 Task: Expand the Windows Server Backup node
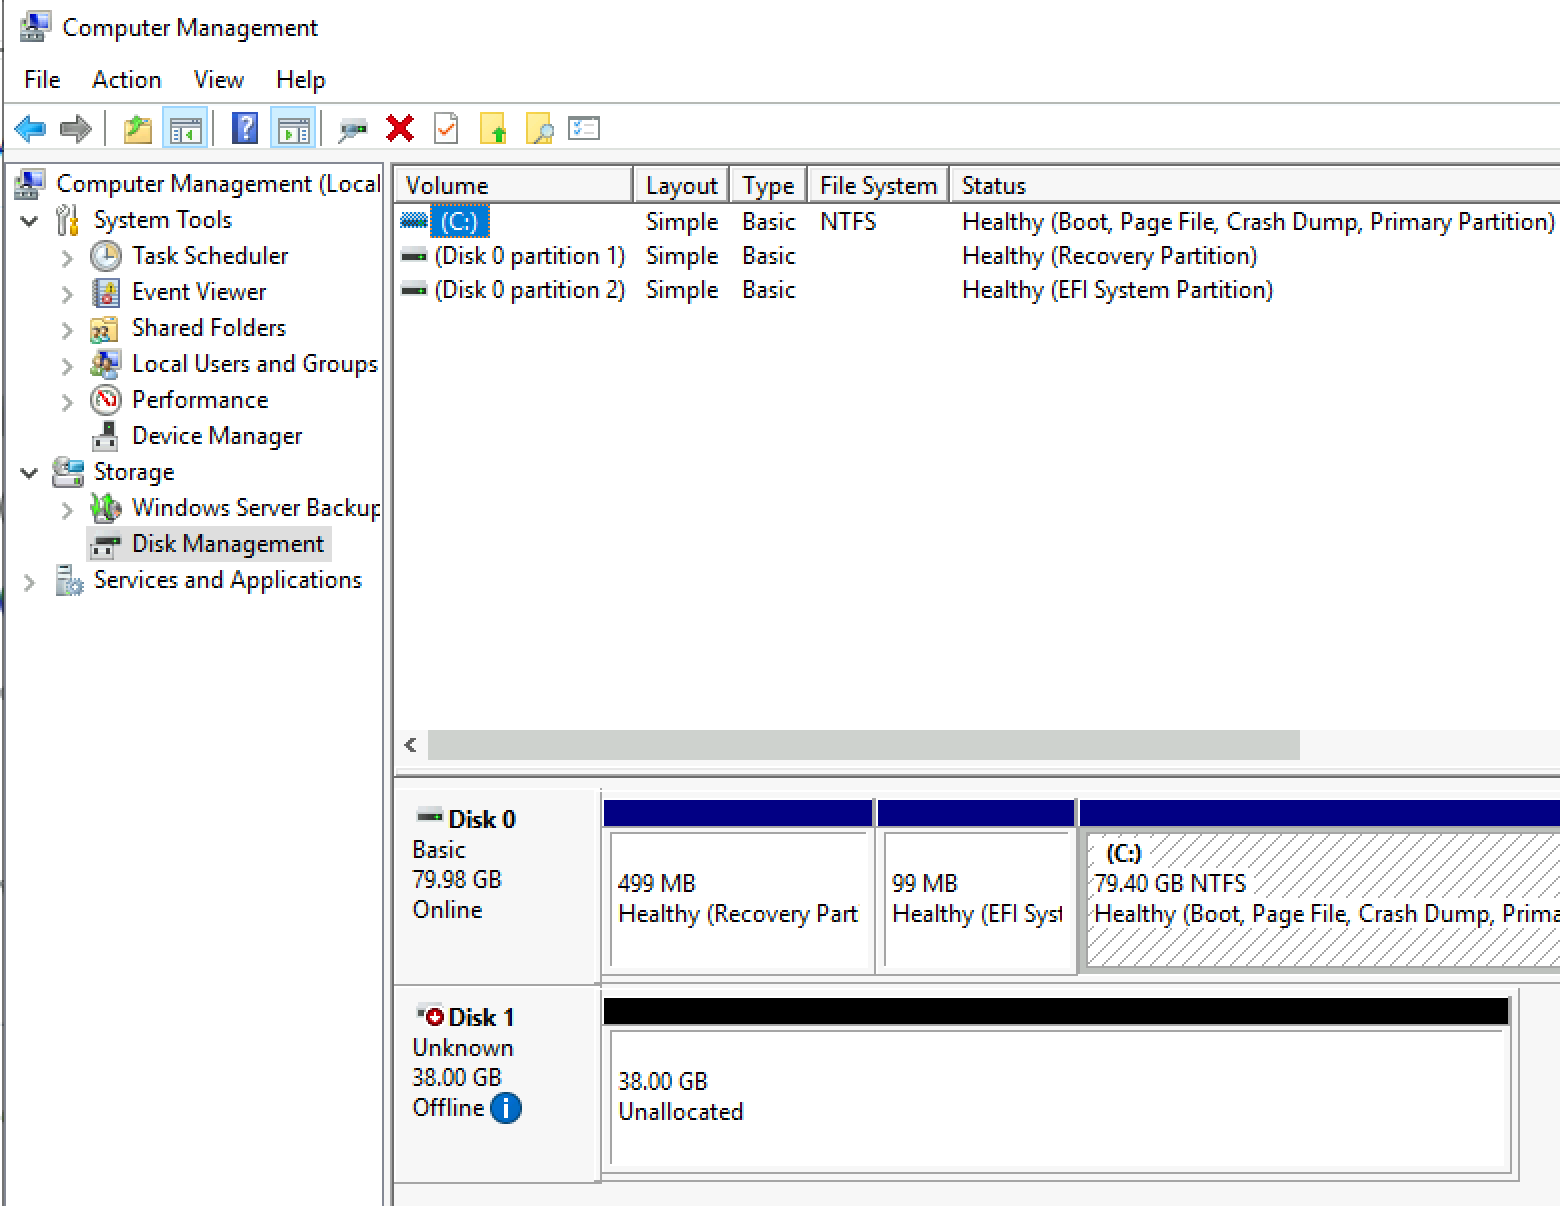67,510
